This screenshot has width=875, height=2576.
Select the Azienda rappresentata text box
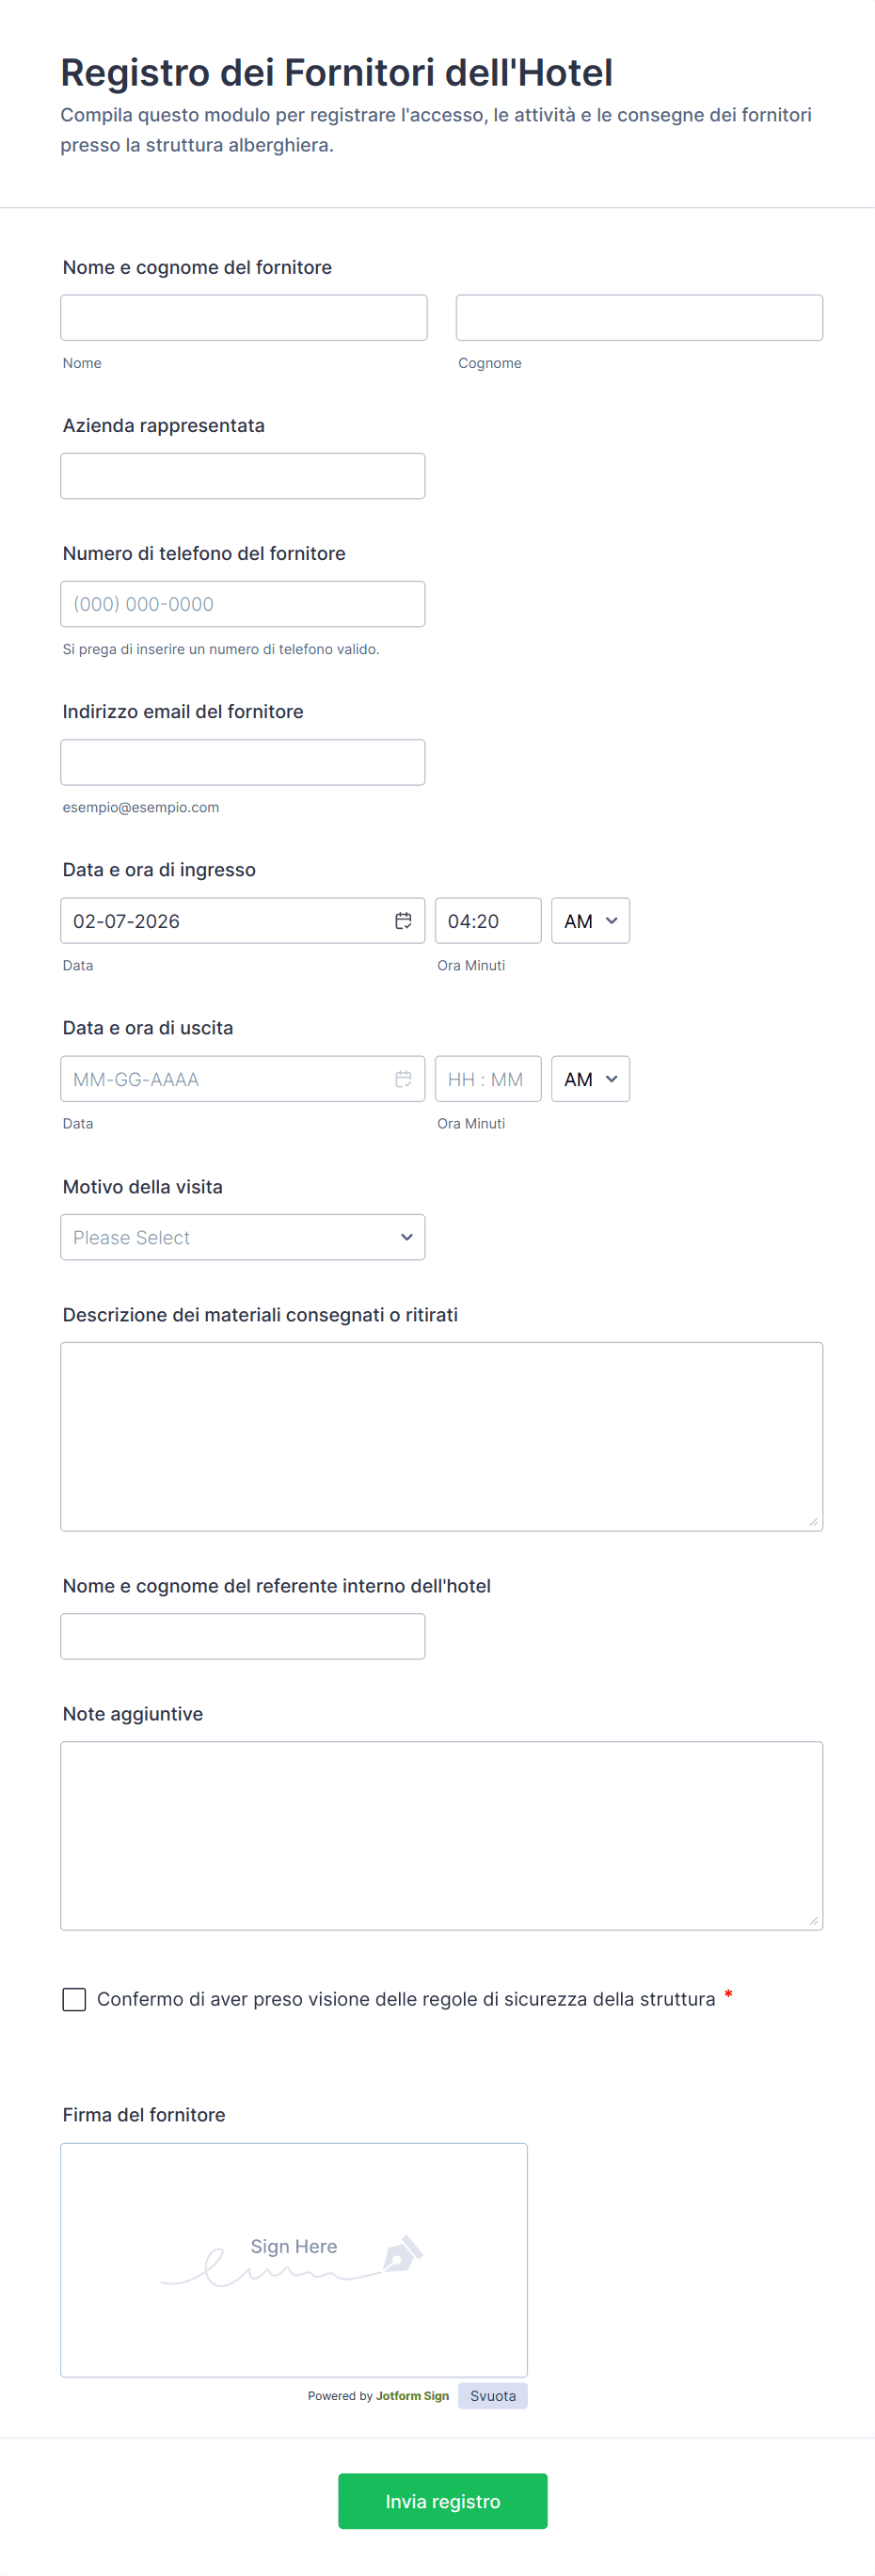coord(242,476)
